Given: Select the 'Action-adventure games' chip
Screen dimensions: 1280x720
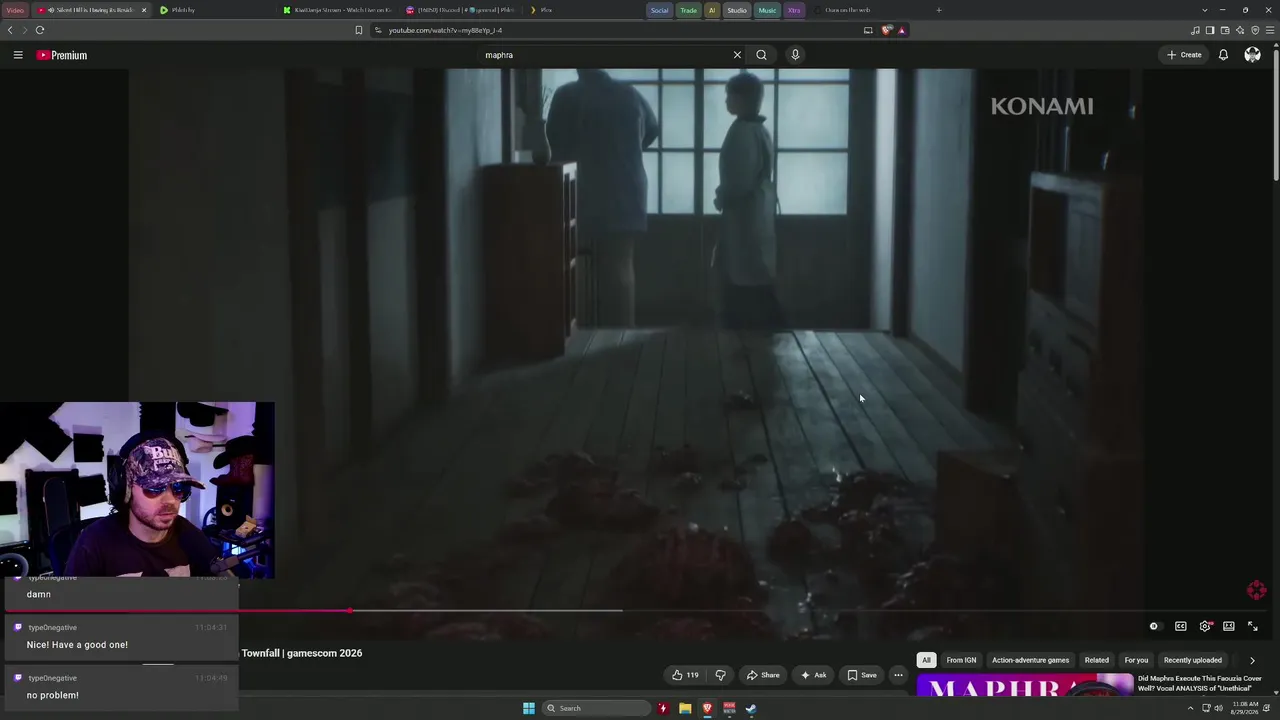Looking at the screenshot, I should point(1030,660).
